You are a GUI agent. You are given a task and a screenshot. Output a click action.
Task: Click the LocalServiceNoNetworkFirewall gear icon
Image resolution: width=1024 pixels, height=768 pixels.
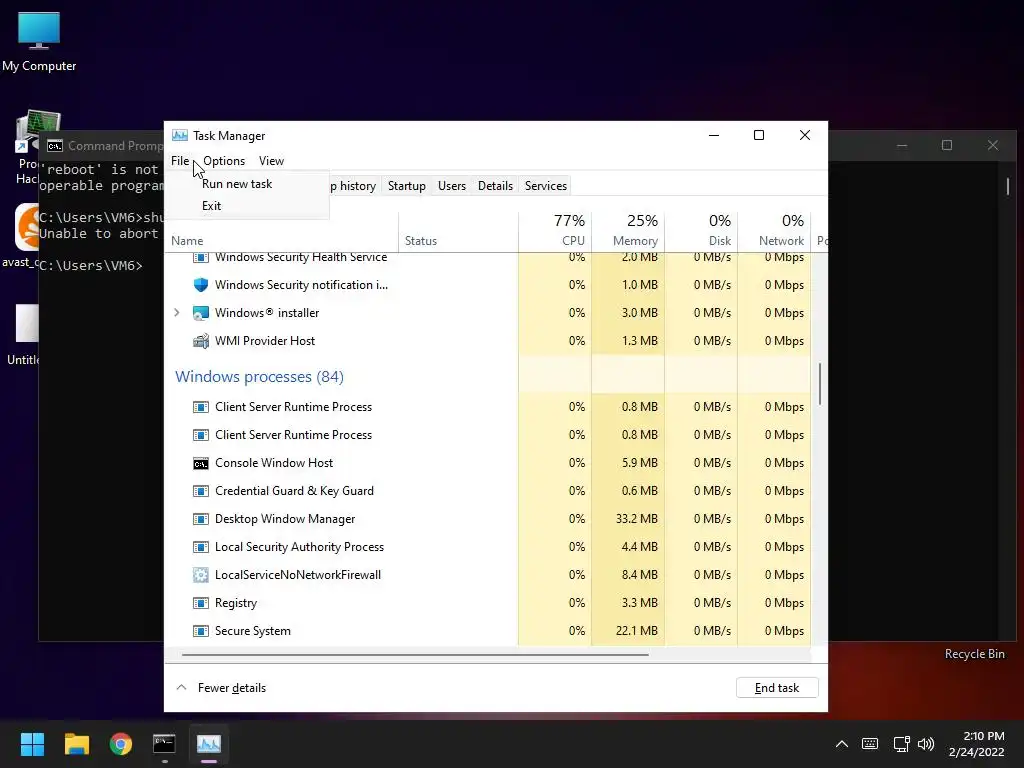pyautogui.click(x=200, y=575)
